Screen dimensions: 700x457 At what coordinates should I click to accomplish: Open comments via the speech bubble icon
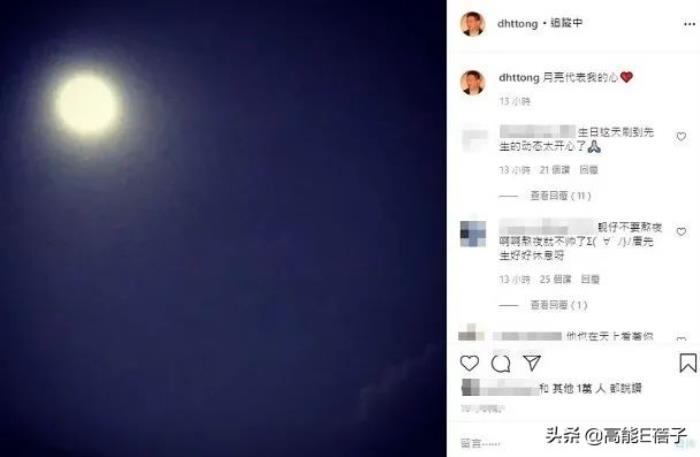click(500, 363)
